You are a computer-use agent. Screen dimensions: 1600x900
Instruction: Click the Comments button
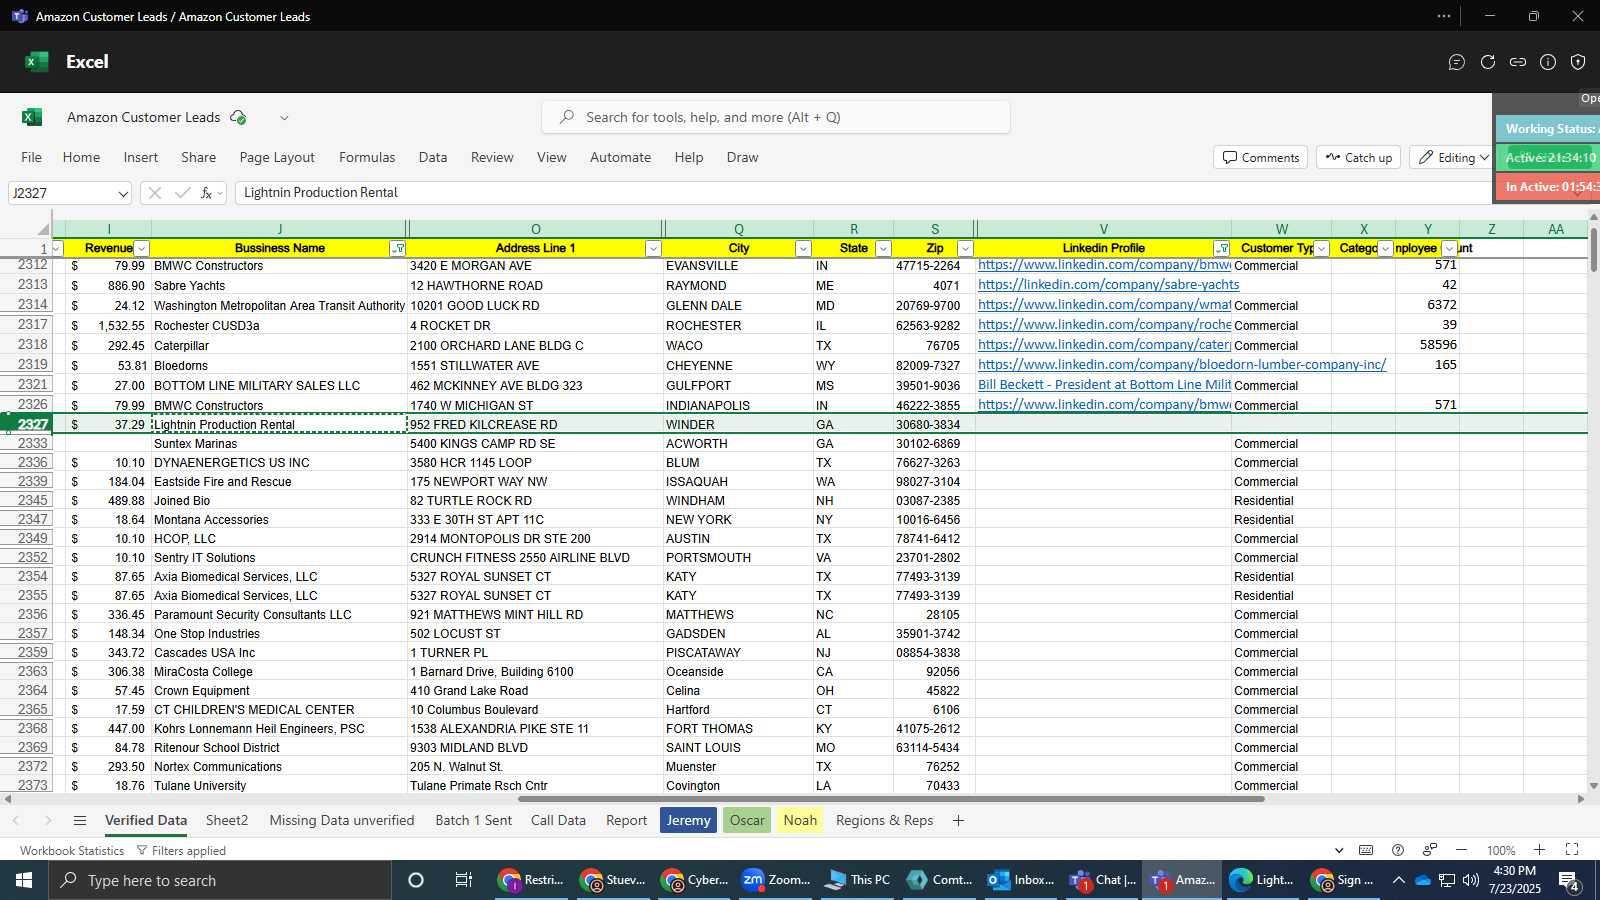1261,157
